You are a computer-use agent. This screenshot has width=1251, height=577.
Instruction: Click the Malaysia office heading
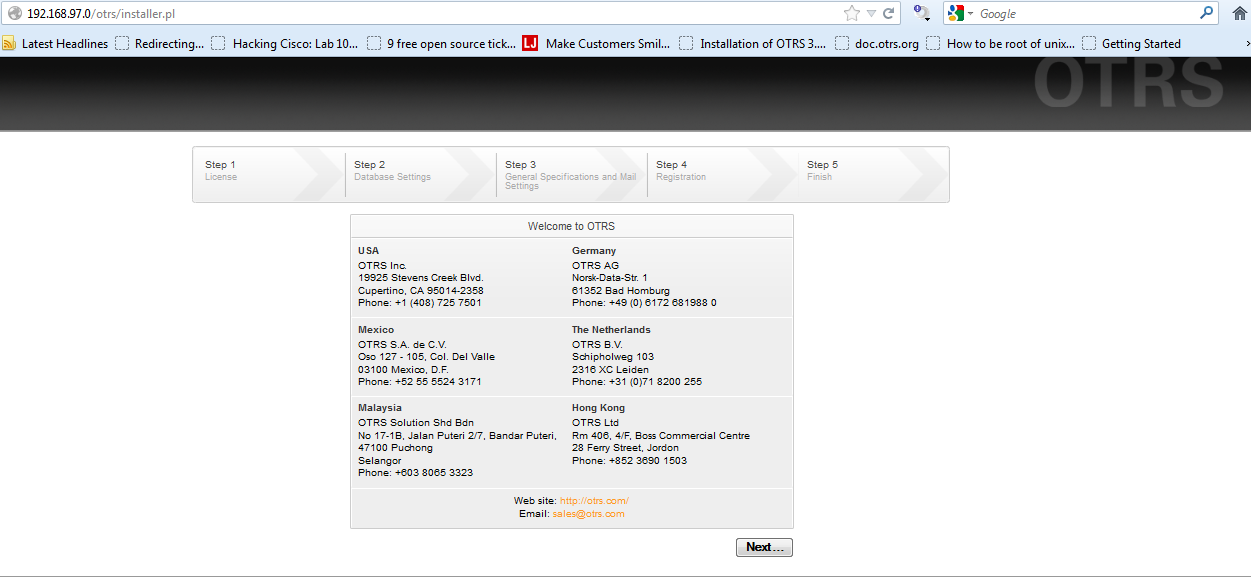point(380,408)
